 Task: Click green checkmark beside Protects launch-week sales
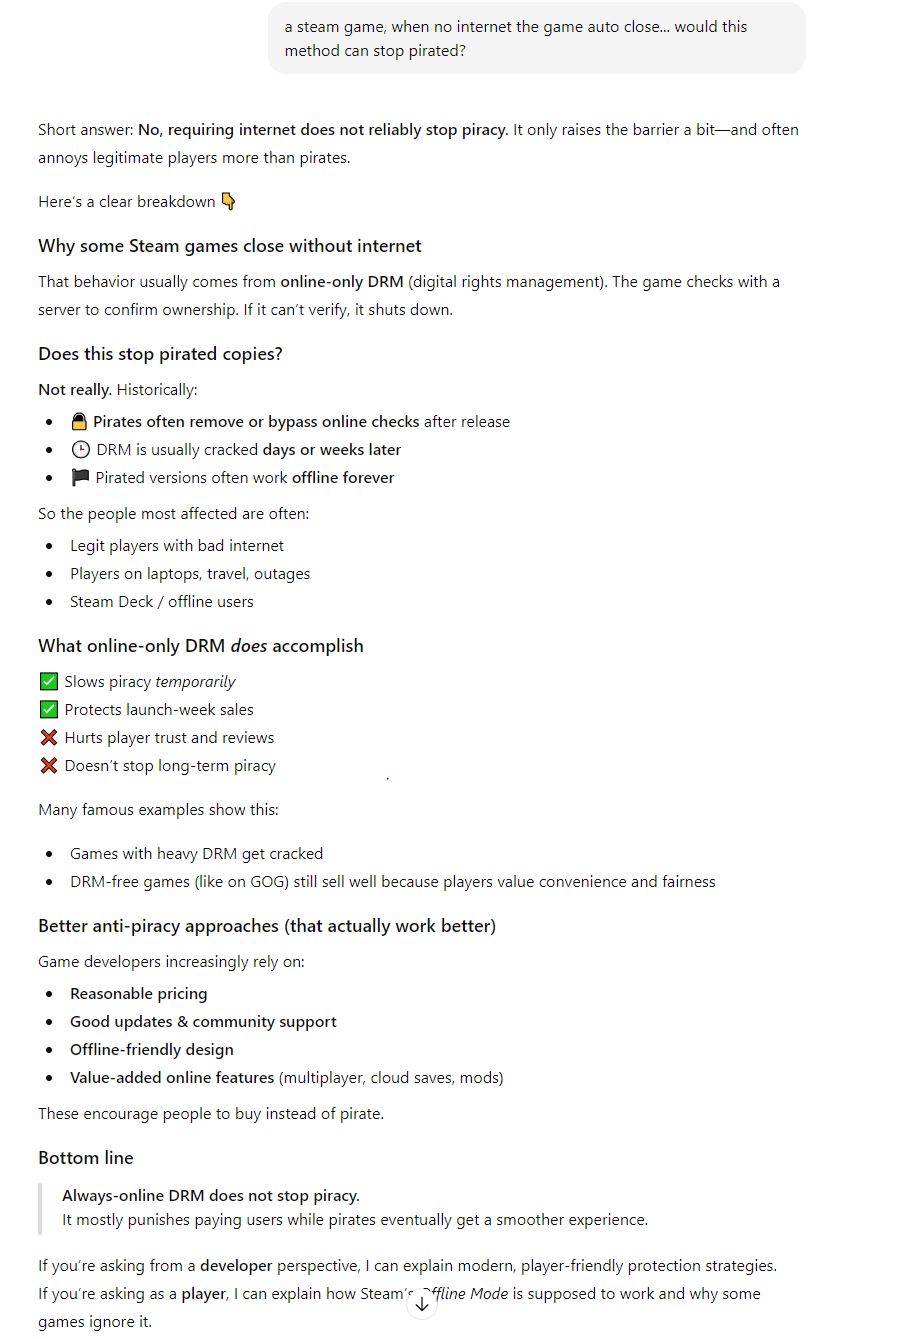[x=48, y=709]
